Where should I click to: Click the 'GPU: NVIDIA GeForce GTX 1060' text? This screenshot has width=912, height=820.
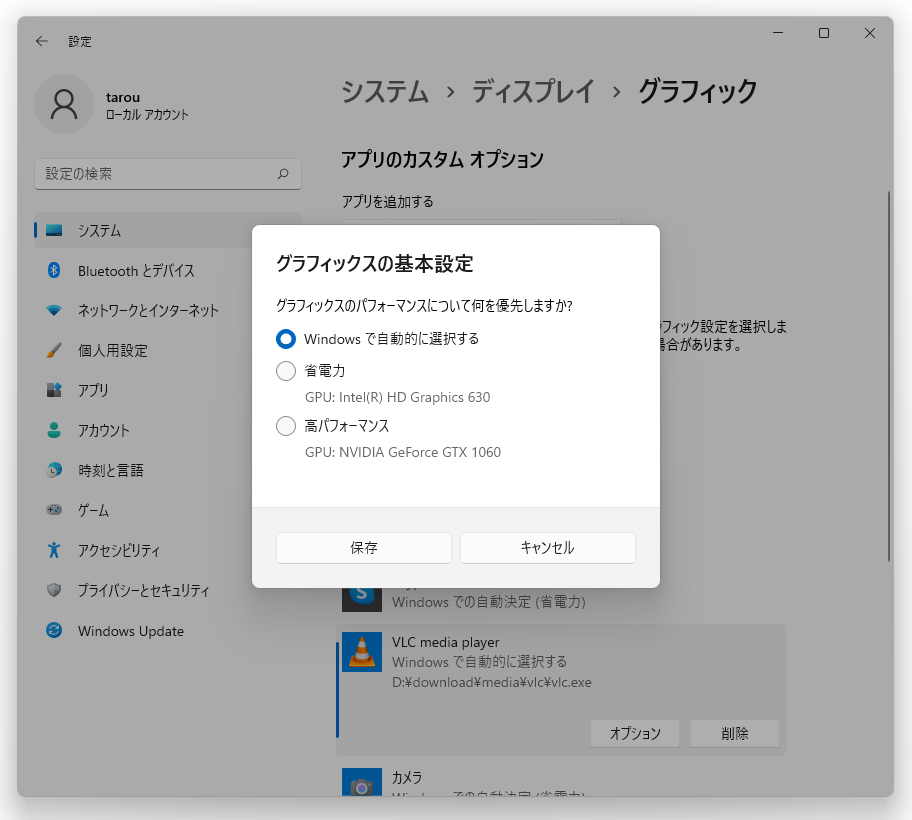402,452
